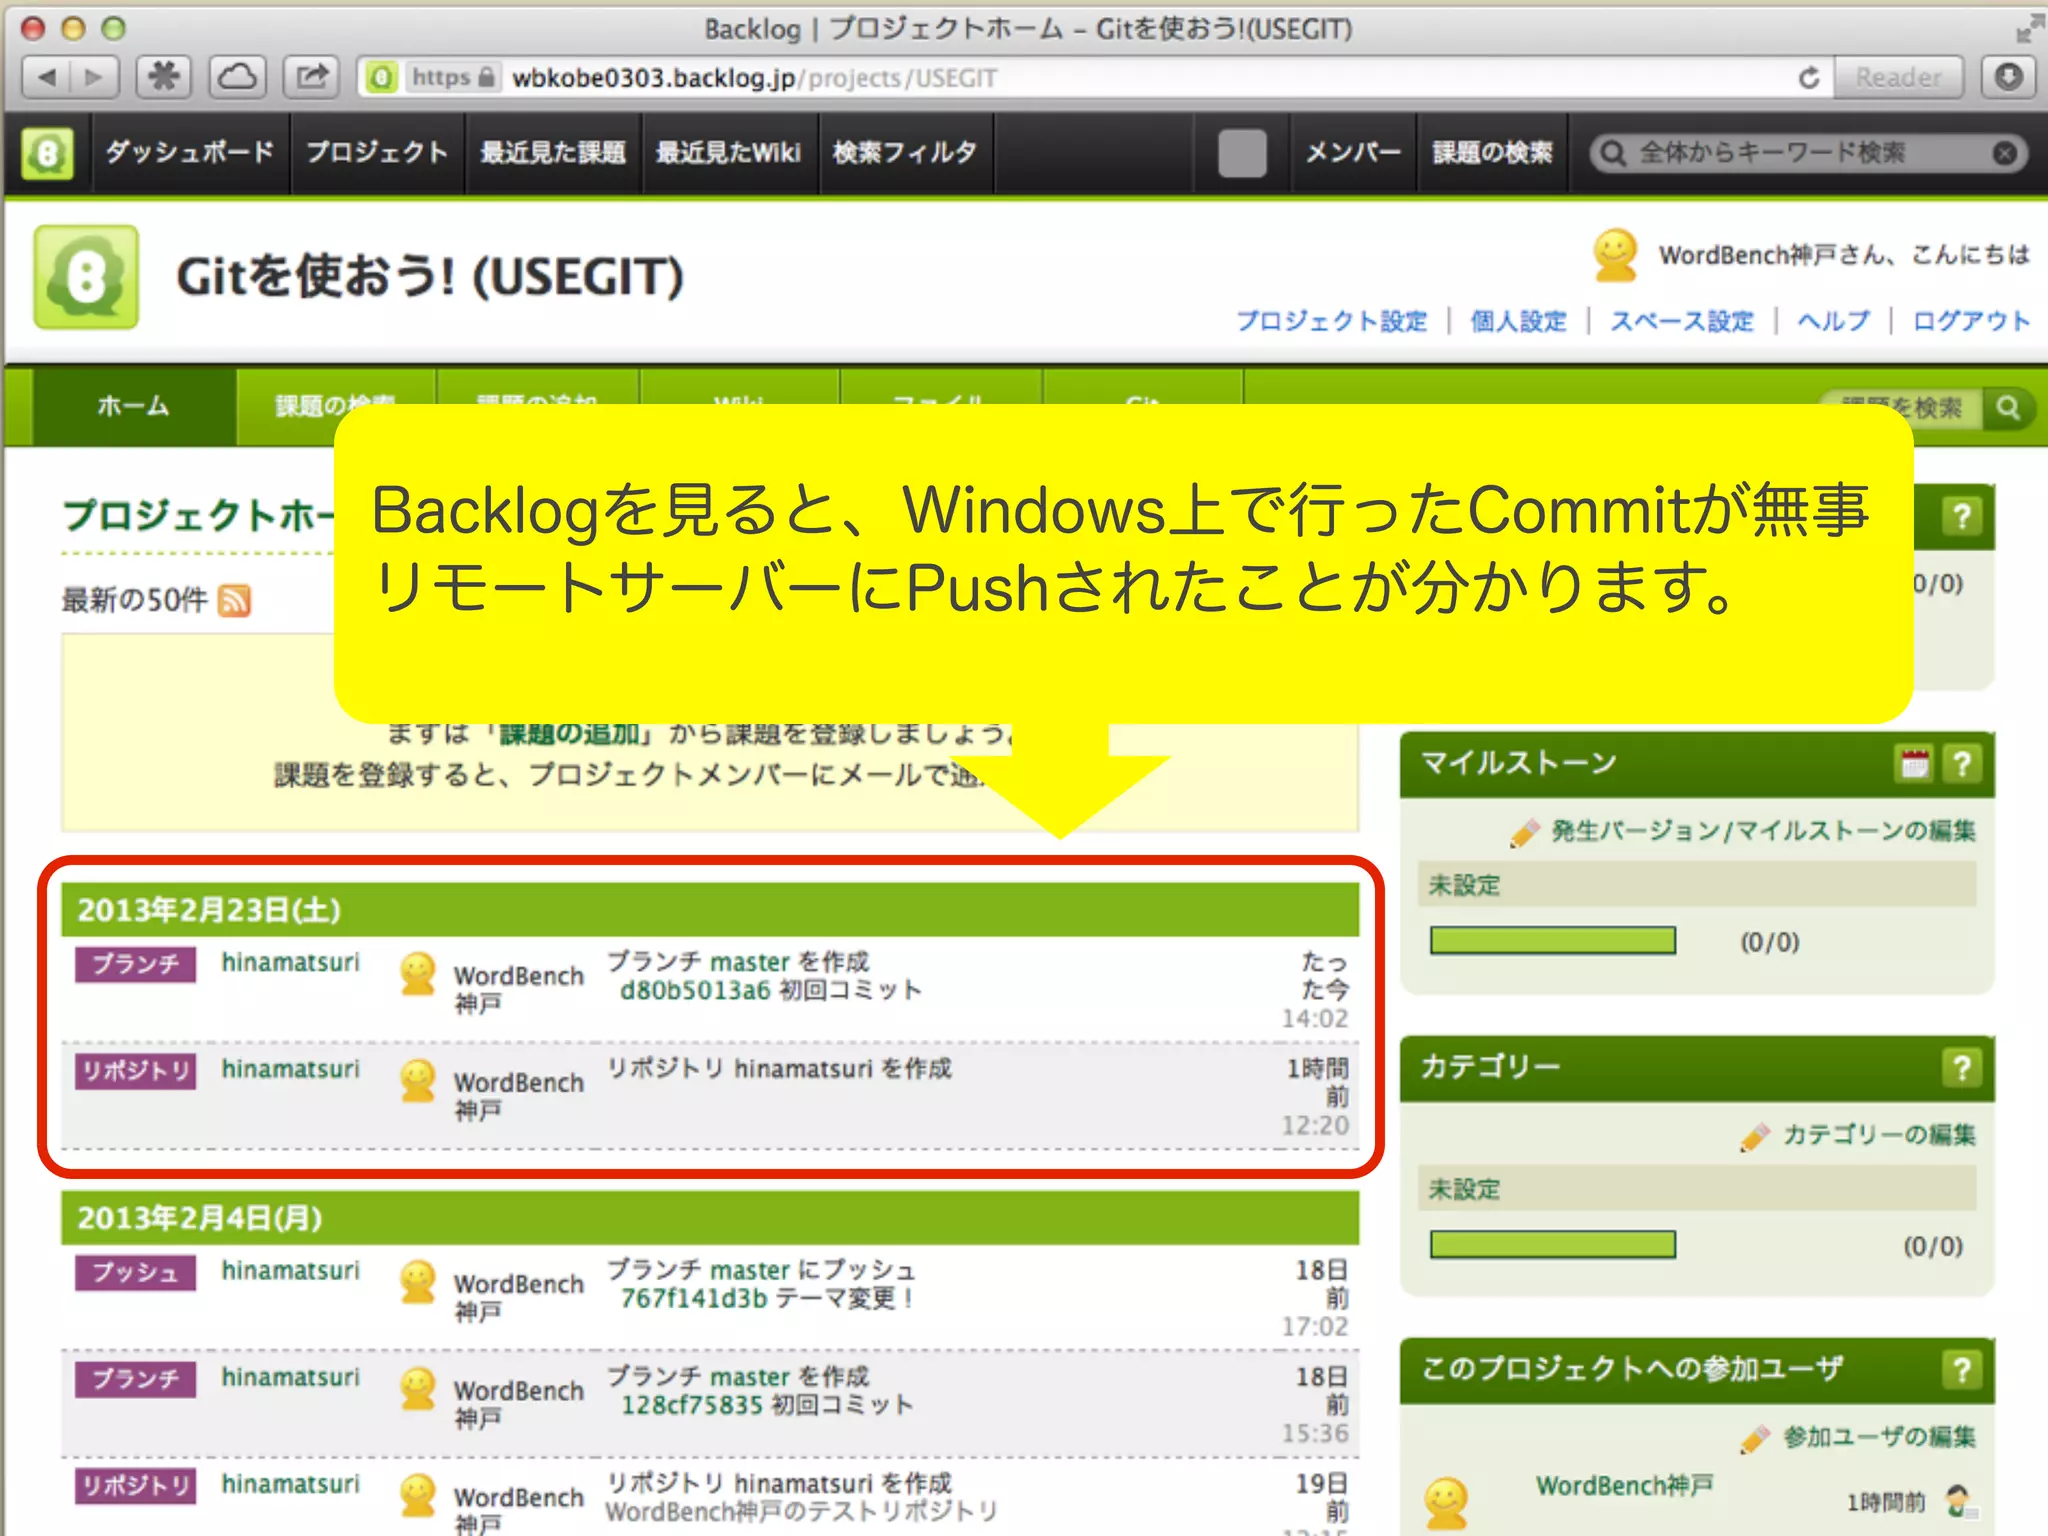This screenshot has width=2048, height=1536.
Task: Open iCloud tabs cloud icon
Action: pyautogui.click(x=237, y=77)
